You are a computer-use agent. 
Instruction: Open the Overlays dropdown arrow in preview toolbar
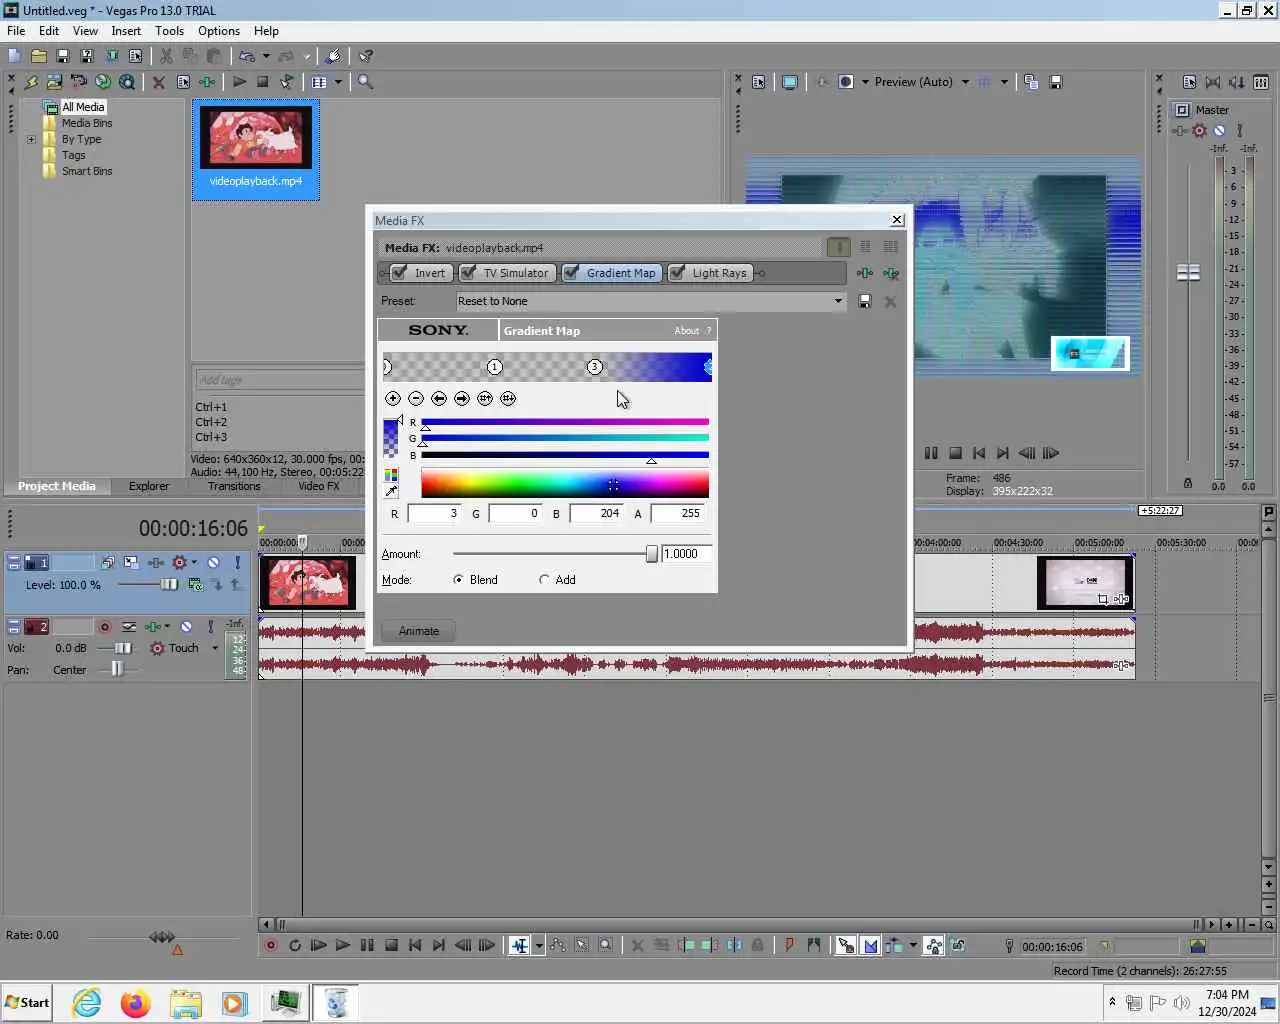1004,82
